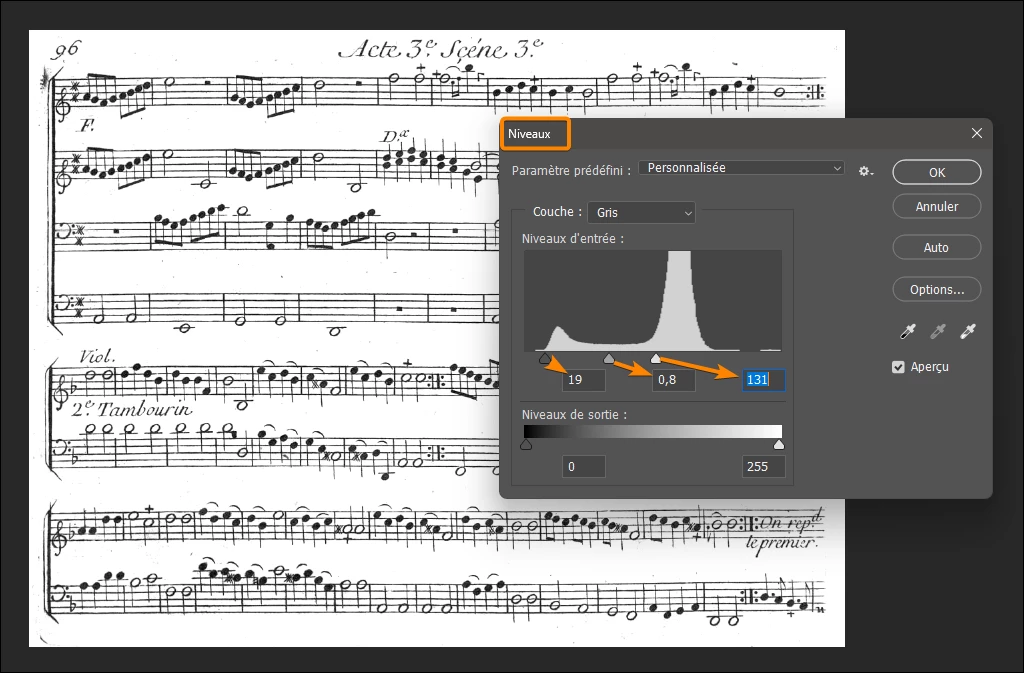Click the output field showing 255

tap(763, 467)
